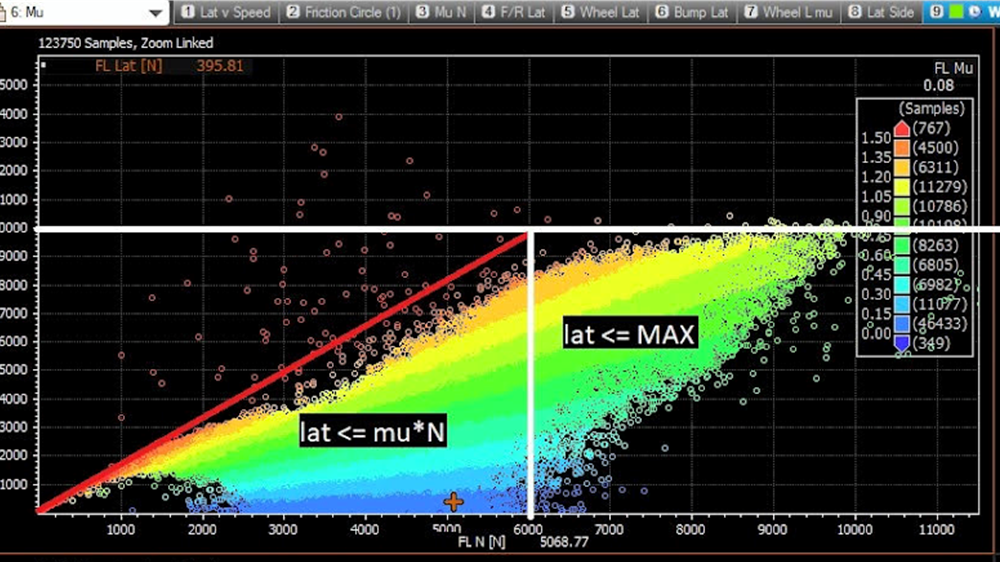Click the 1.50 legend scale value

pos(876,138)
